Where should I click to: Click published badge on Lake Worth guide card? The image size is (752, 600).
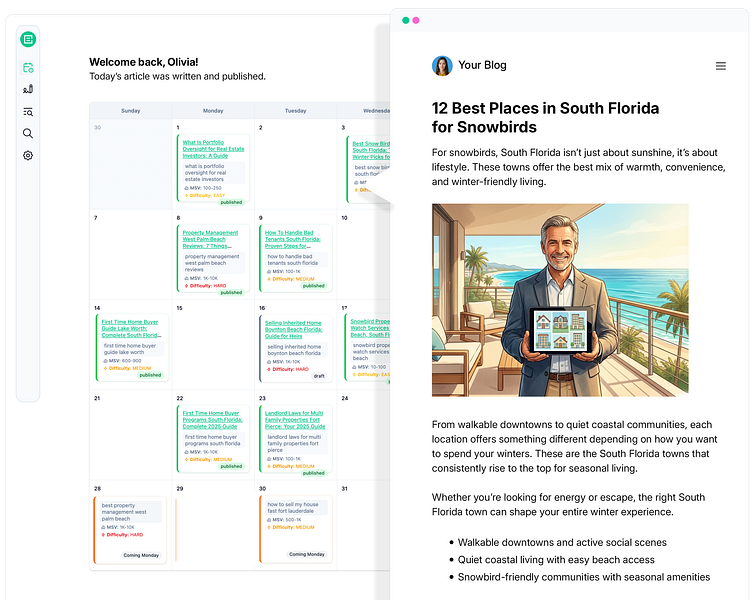[x=150, y=375]
